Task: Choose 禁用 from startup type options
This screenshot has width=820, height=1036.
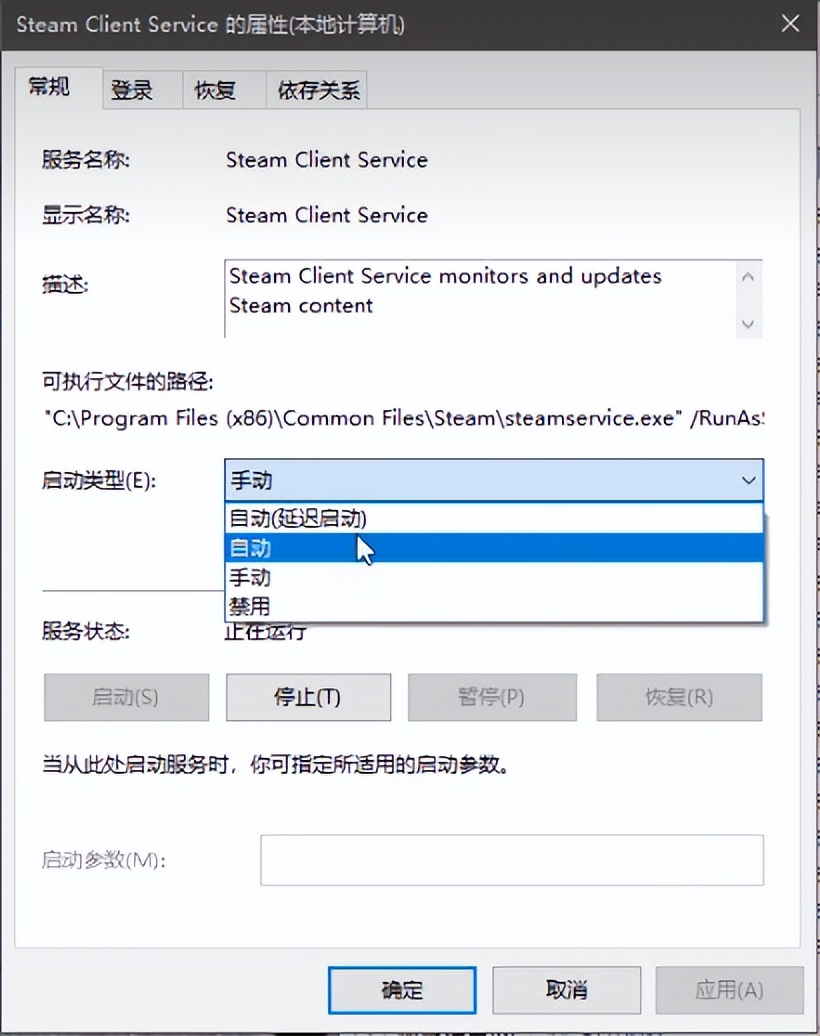Action: [x=494, y=606]
